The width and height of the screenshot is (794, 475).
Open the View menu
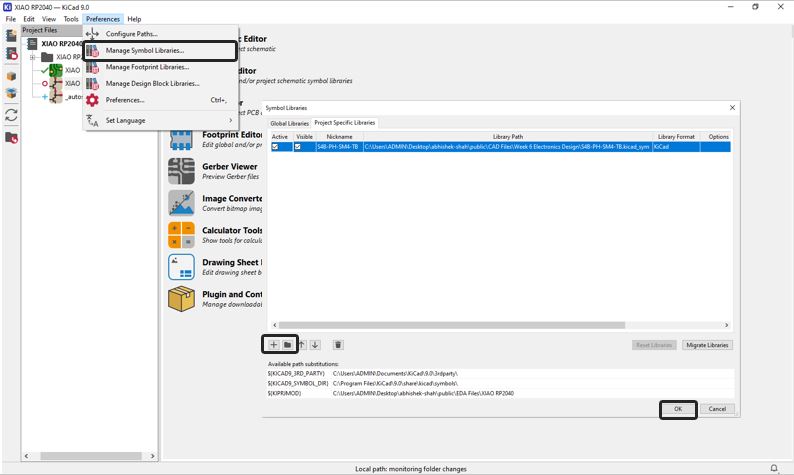(x=49, y=19)
